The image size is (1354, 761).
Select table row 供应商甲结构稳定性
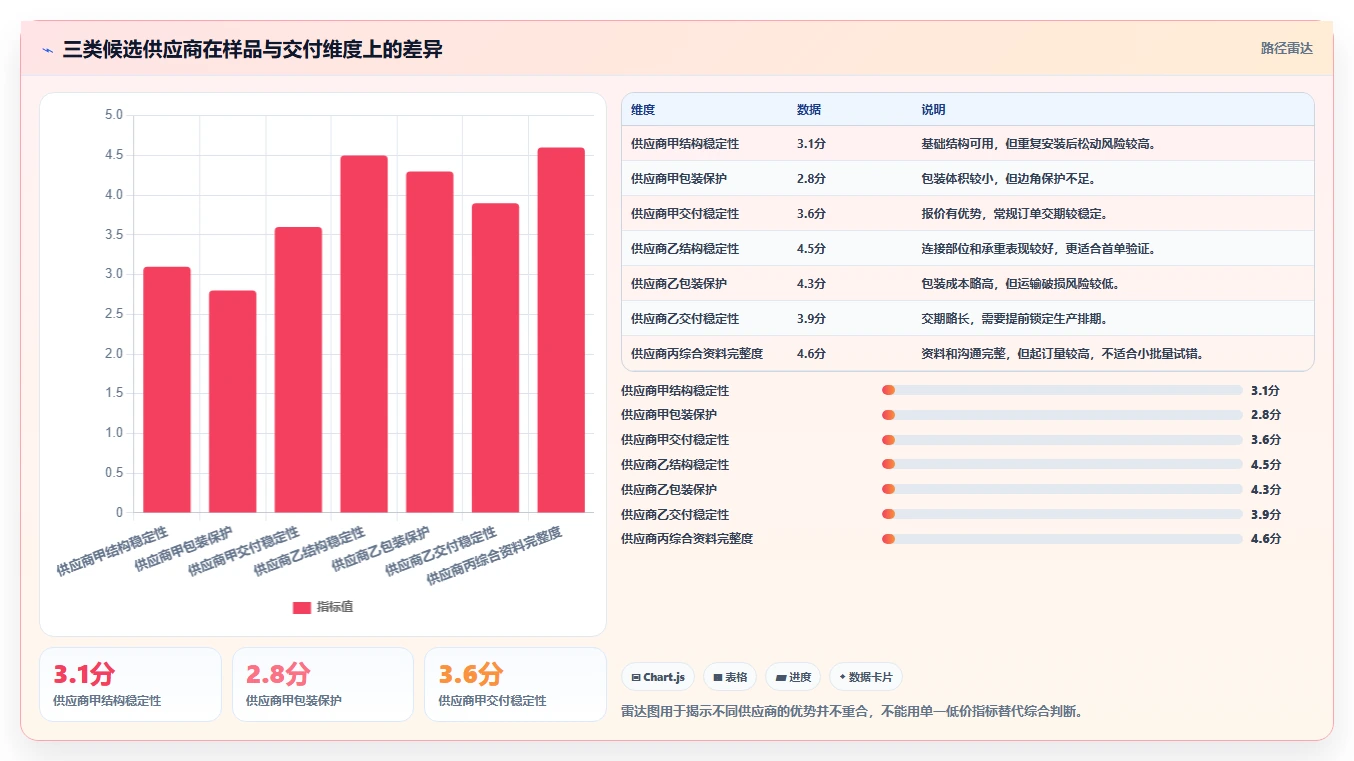(967, 143)
